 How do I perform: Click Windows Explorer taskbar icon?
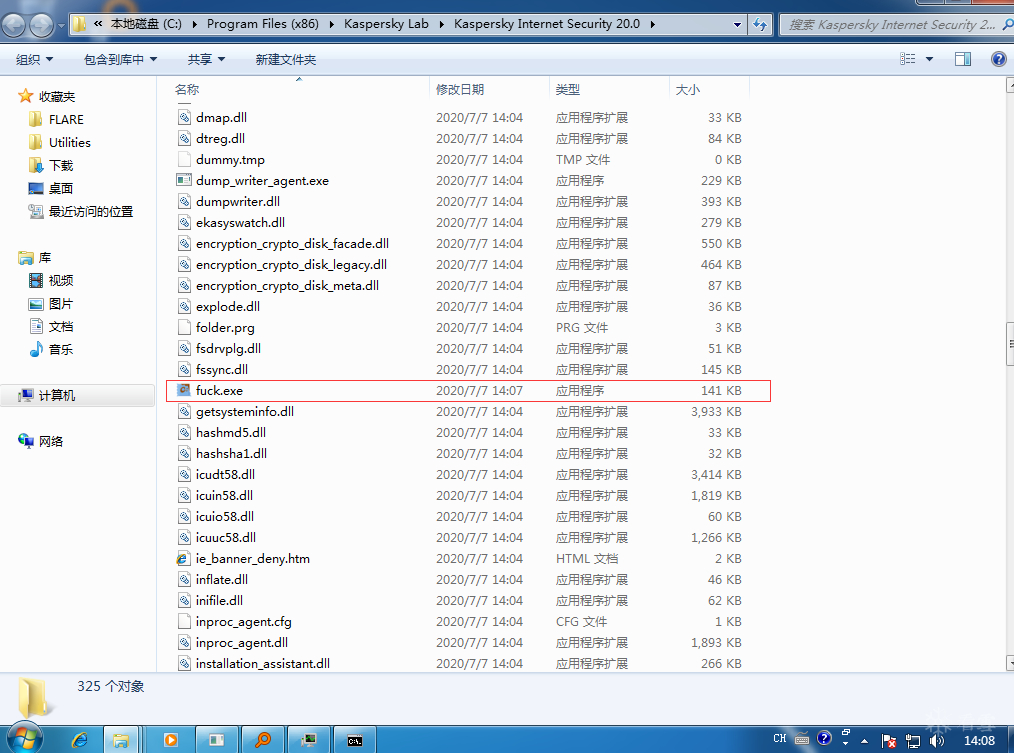[x=120, y=739]
